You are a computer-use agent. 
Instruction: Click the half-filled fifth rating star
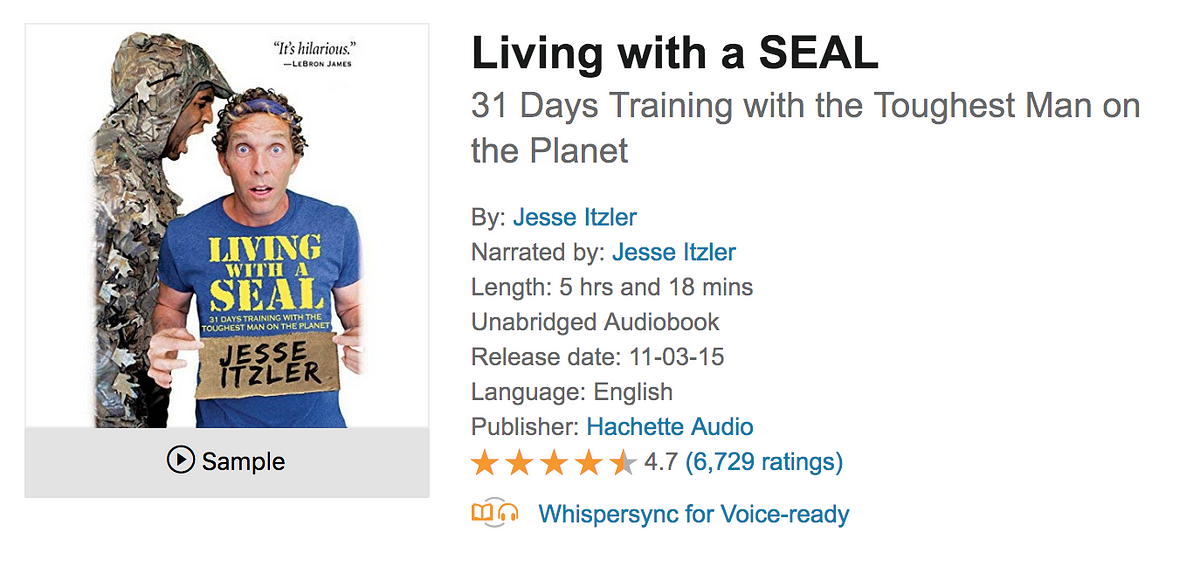(622, 462)
